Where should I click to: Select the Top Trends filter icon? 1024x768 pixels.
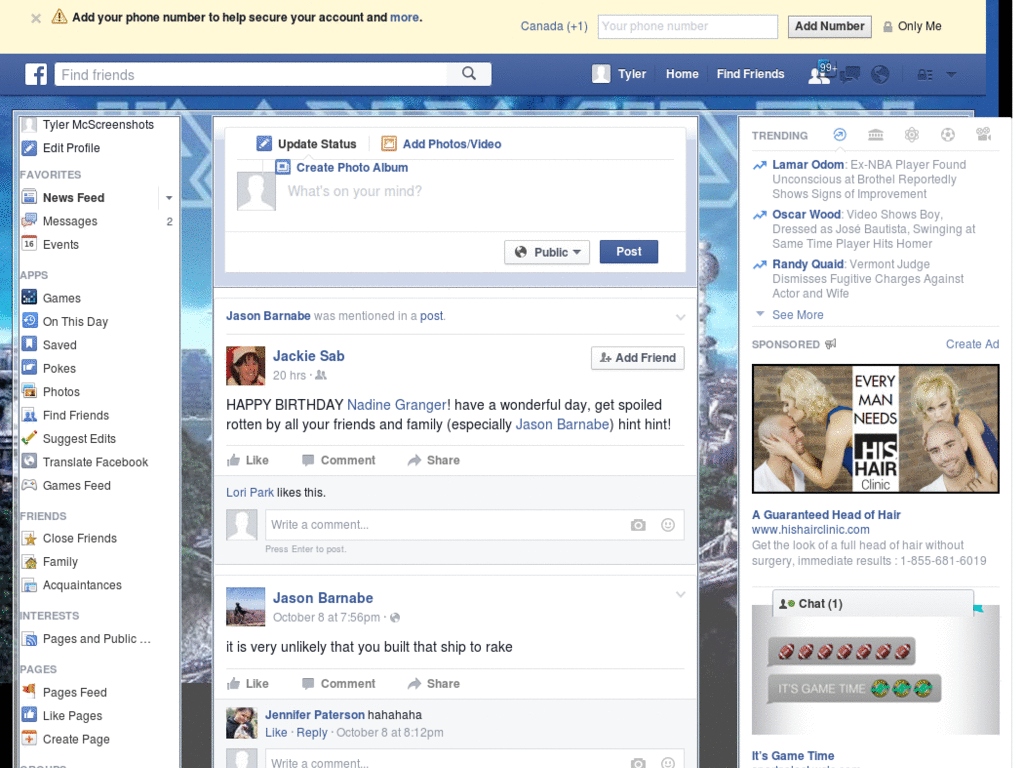840,135
